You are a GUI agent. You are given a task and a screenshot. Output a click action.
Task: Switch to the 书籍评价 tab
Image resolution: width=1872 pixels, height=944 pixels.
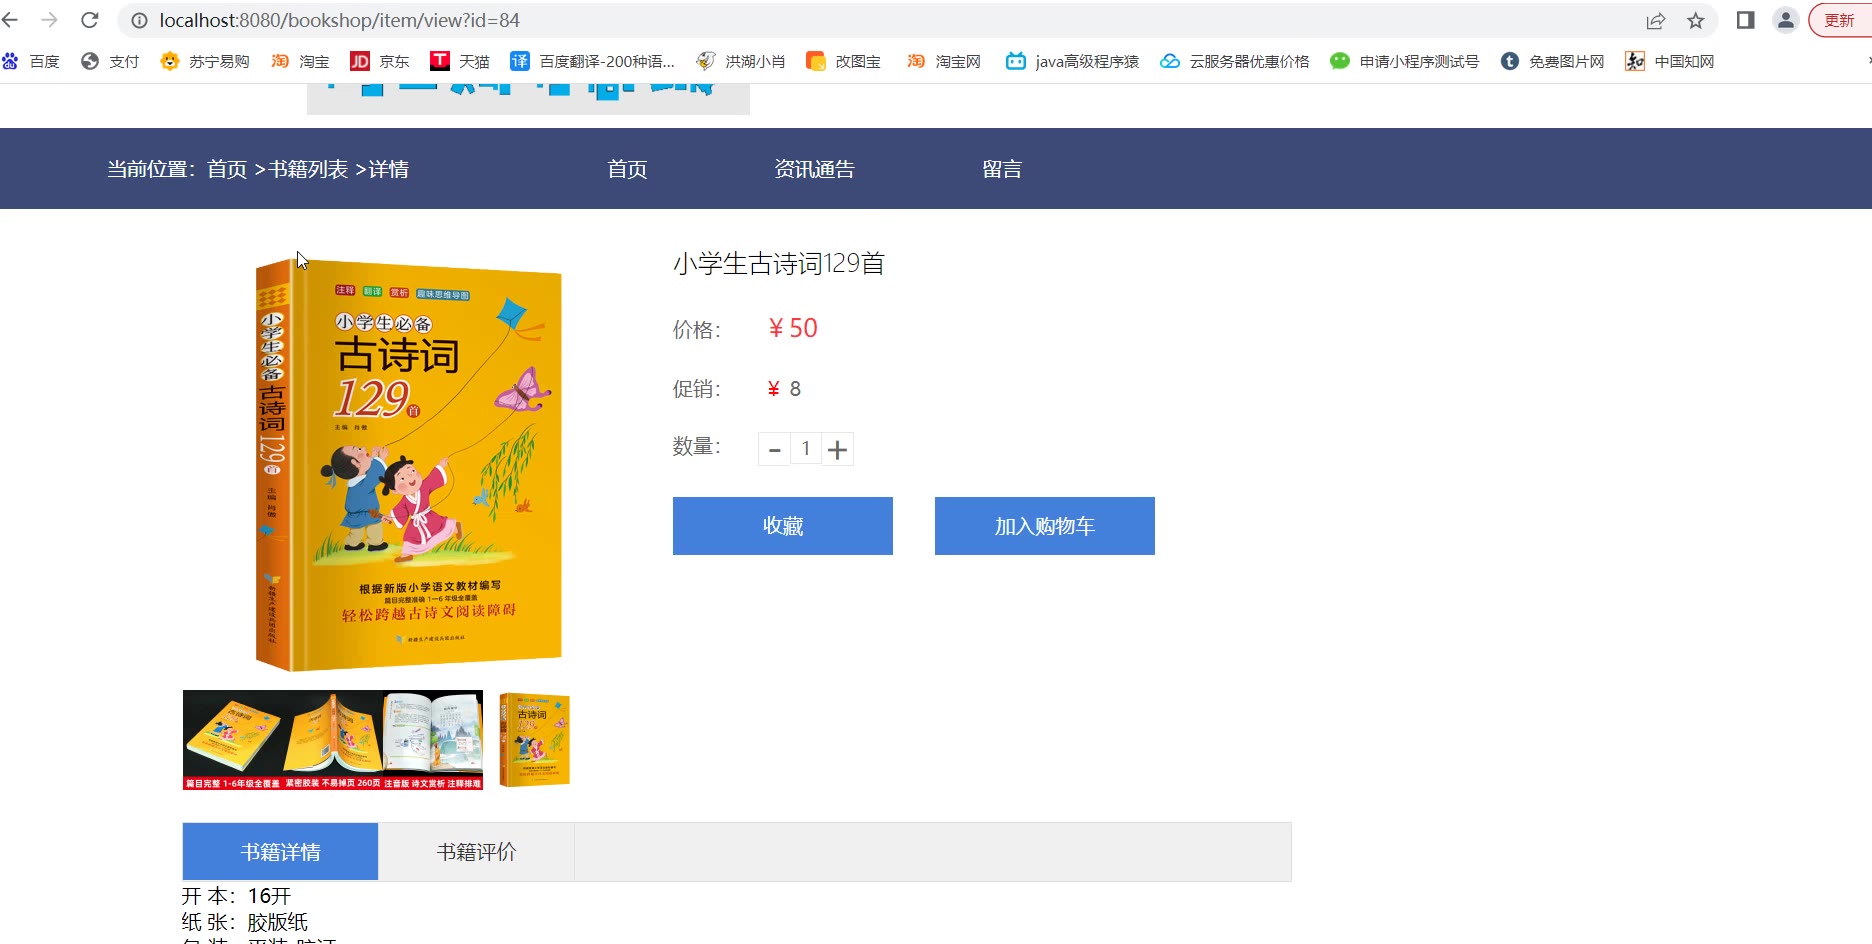[476, 852]
